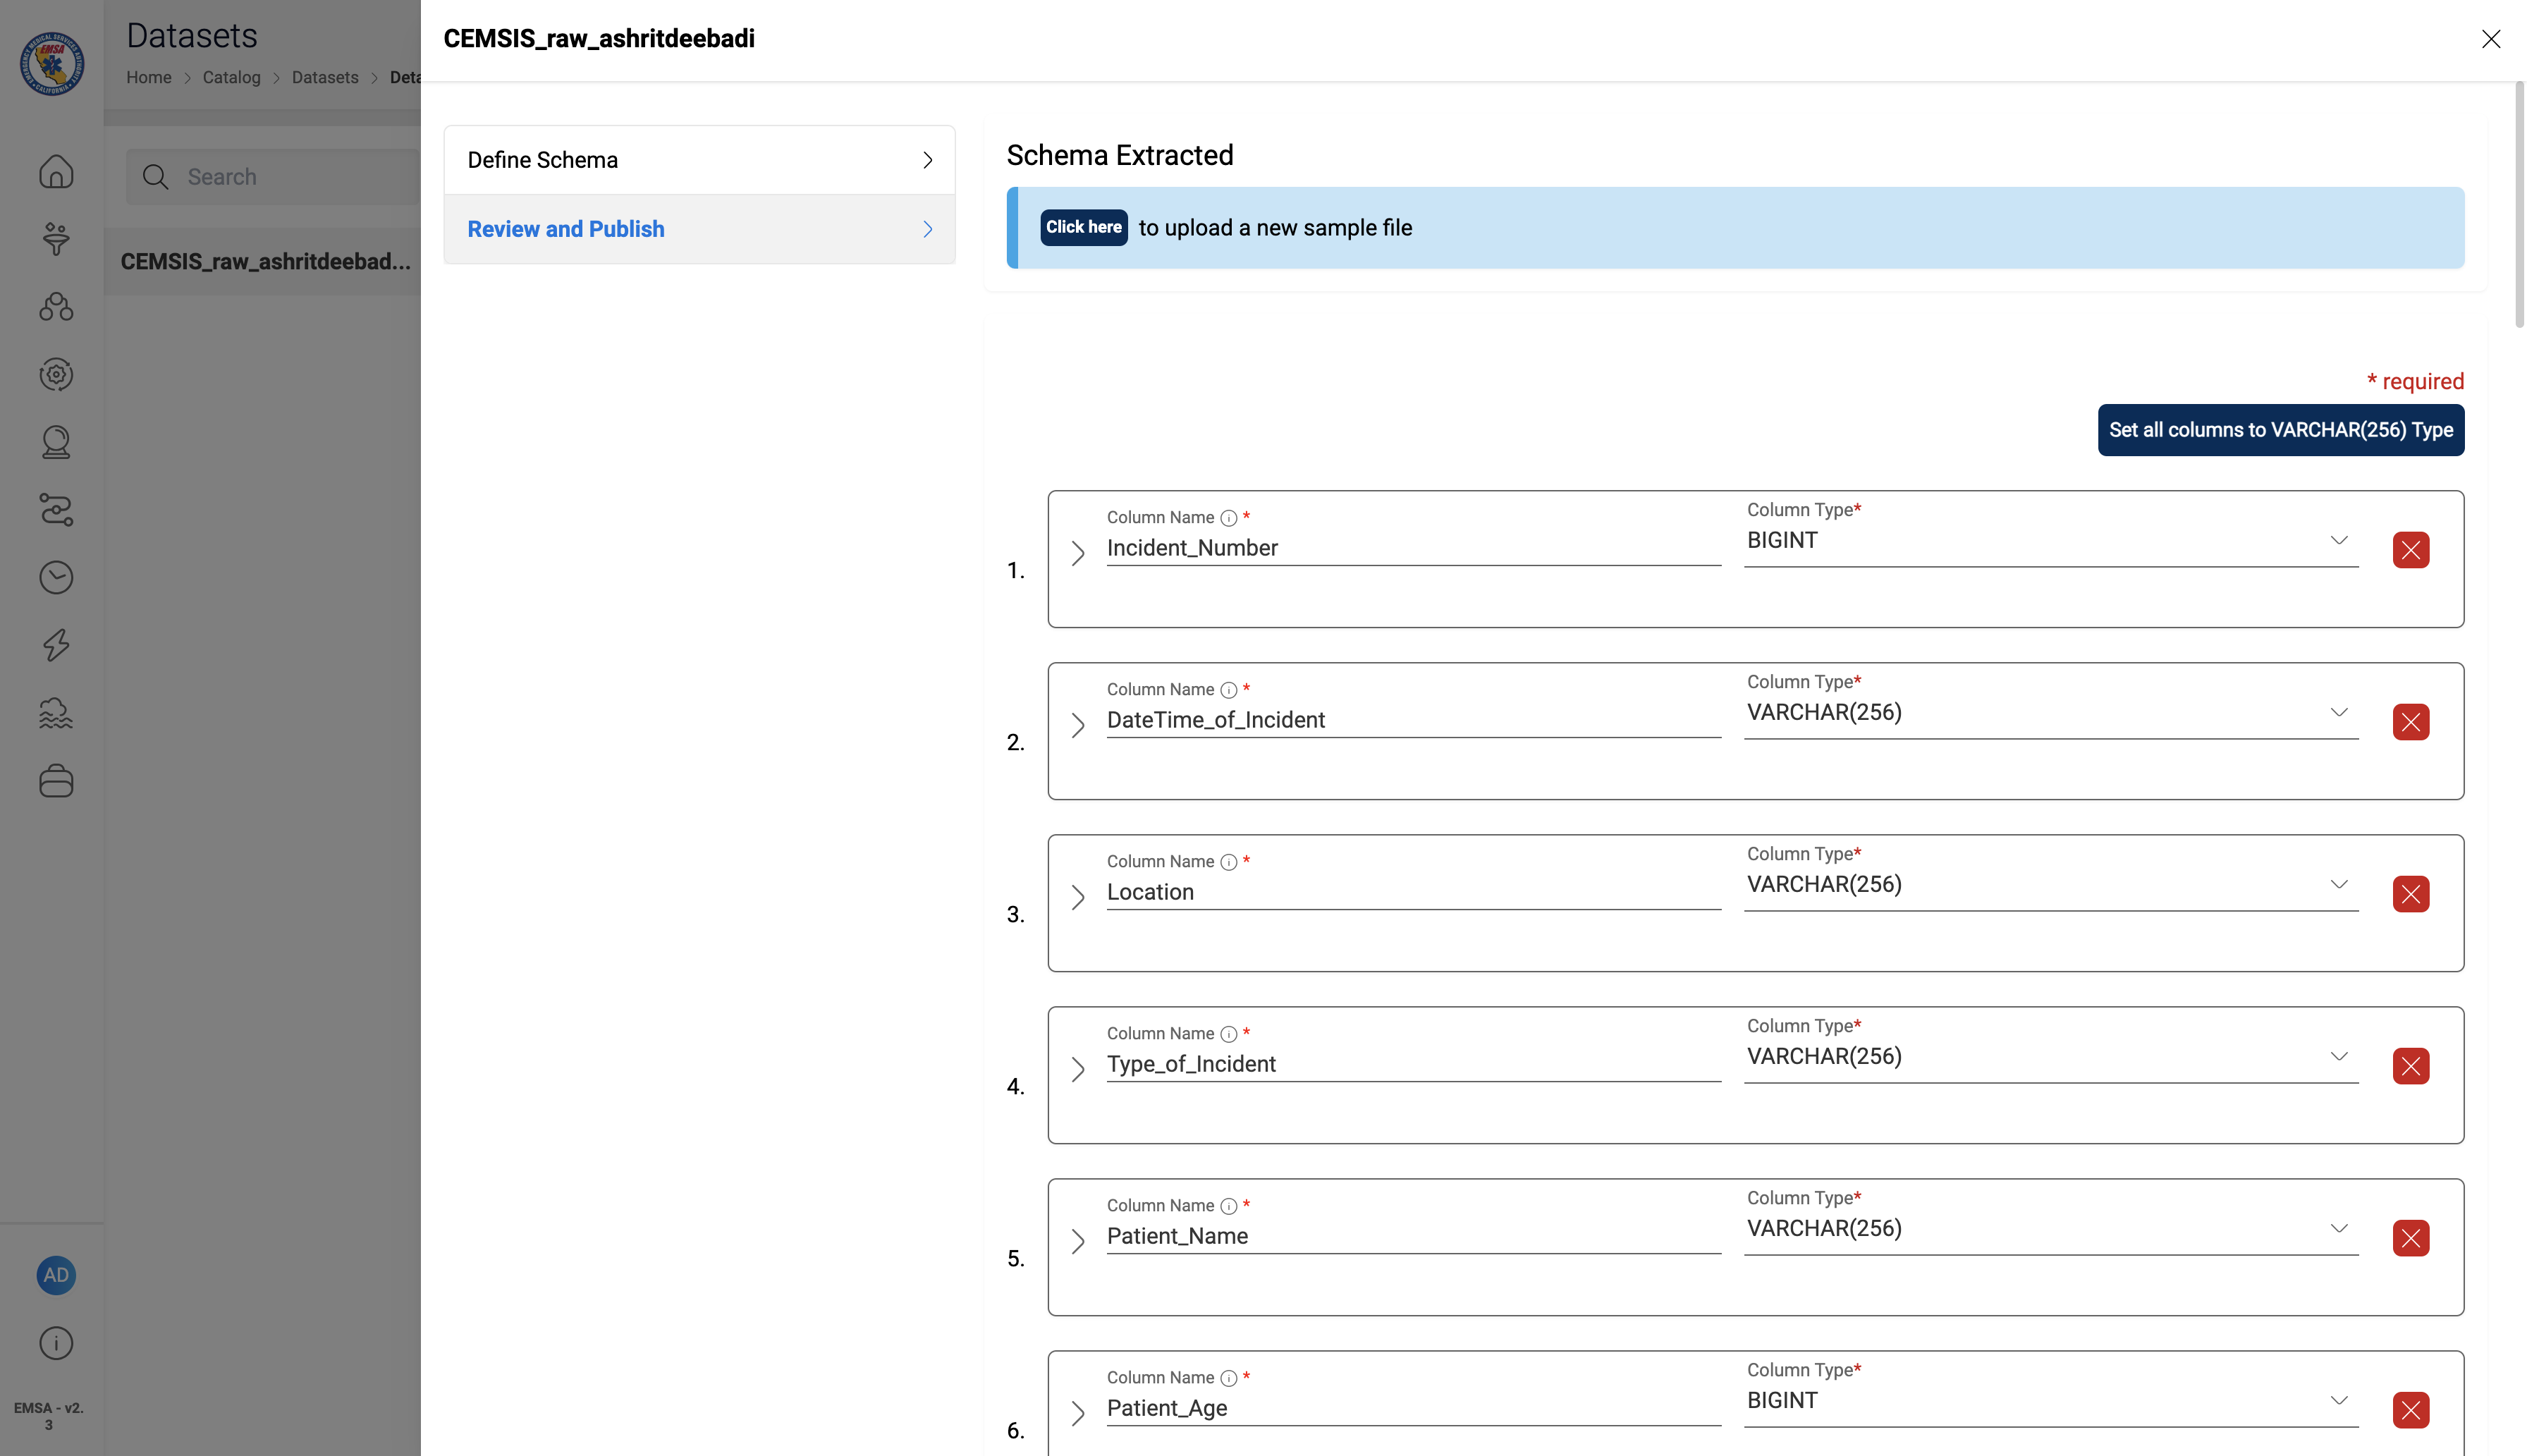
Task: Open the three-circles cluster sidebar icon
Action: pos(56,307)
